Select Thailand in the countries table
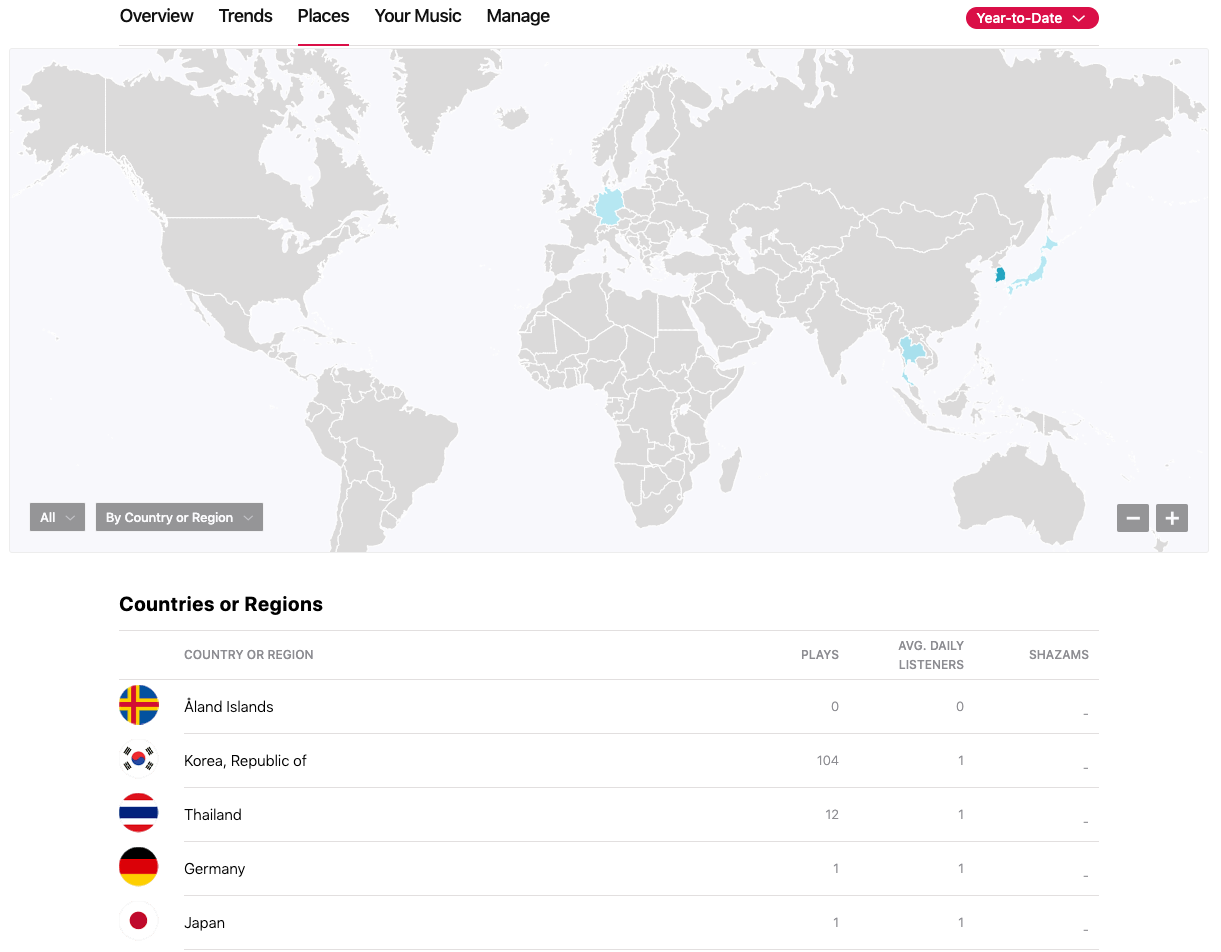This screenshot has height=952, width=1221. tap(213, 814)
